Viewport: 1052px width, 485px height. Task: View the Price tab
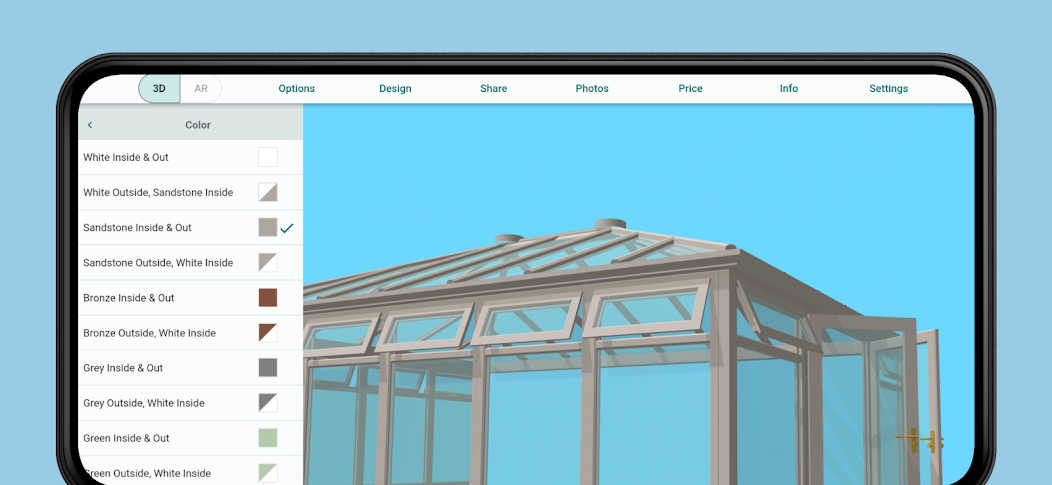690,89
